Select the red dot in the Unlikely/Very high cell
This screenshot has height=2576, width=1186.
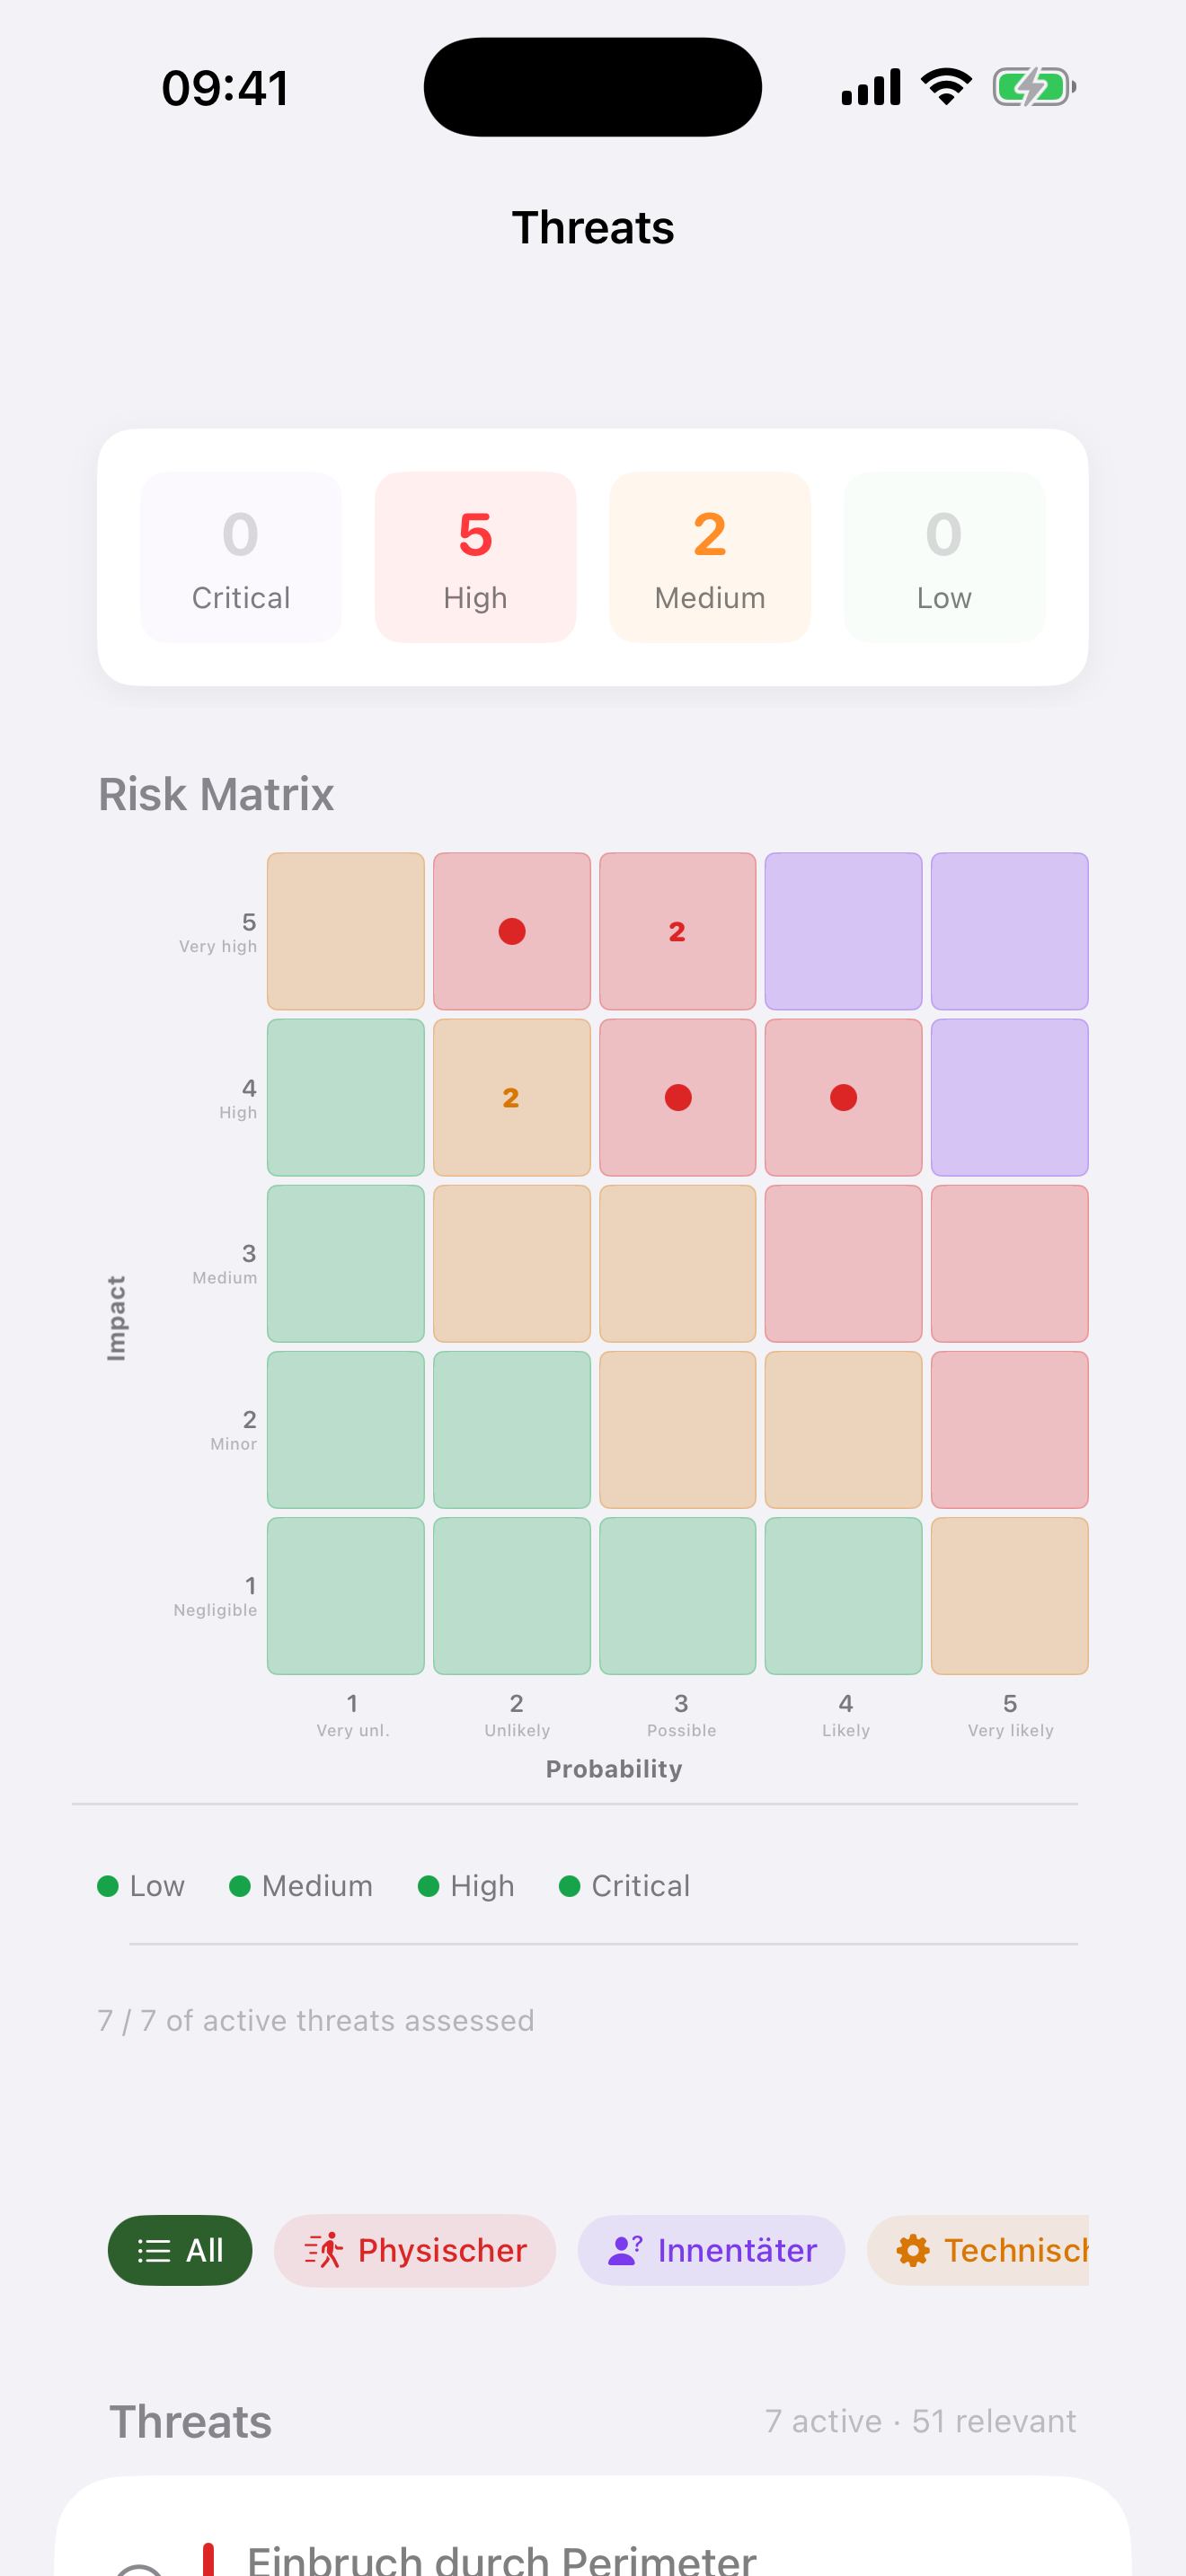(x=511, y=931)
